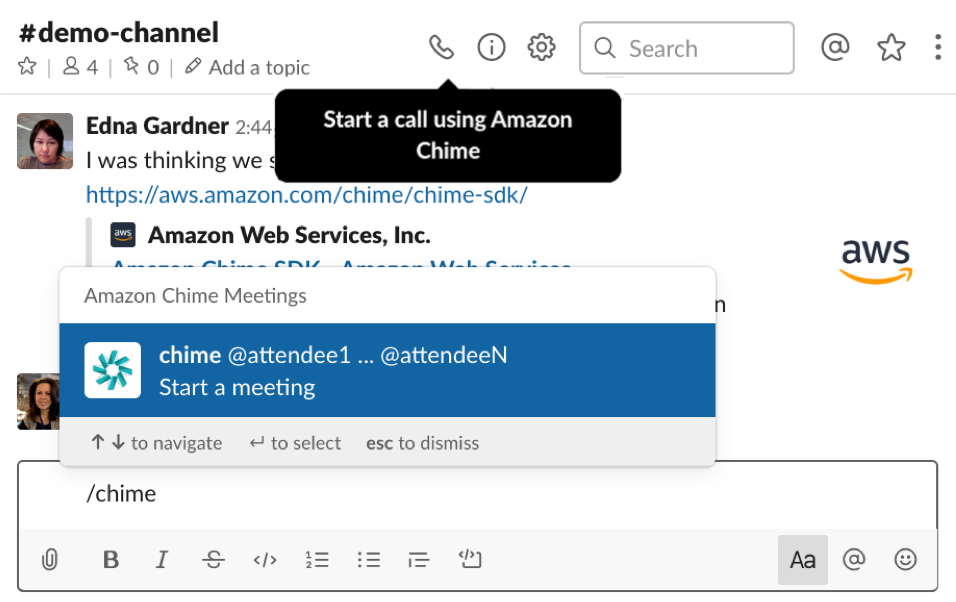Insert a numbered list
Screen dimensions: 956x602
(317, 560)
